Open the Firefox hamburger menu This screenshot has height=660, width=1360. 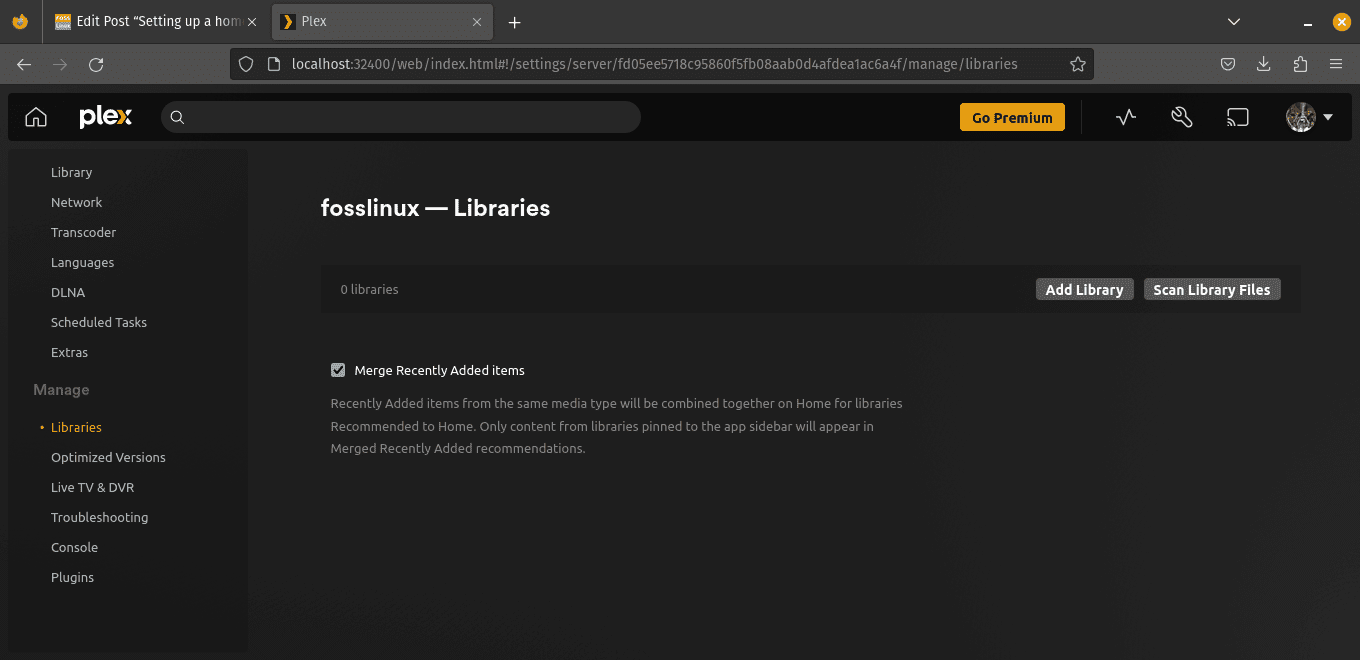point(1336,64)
